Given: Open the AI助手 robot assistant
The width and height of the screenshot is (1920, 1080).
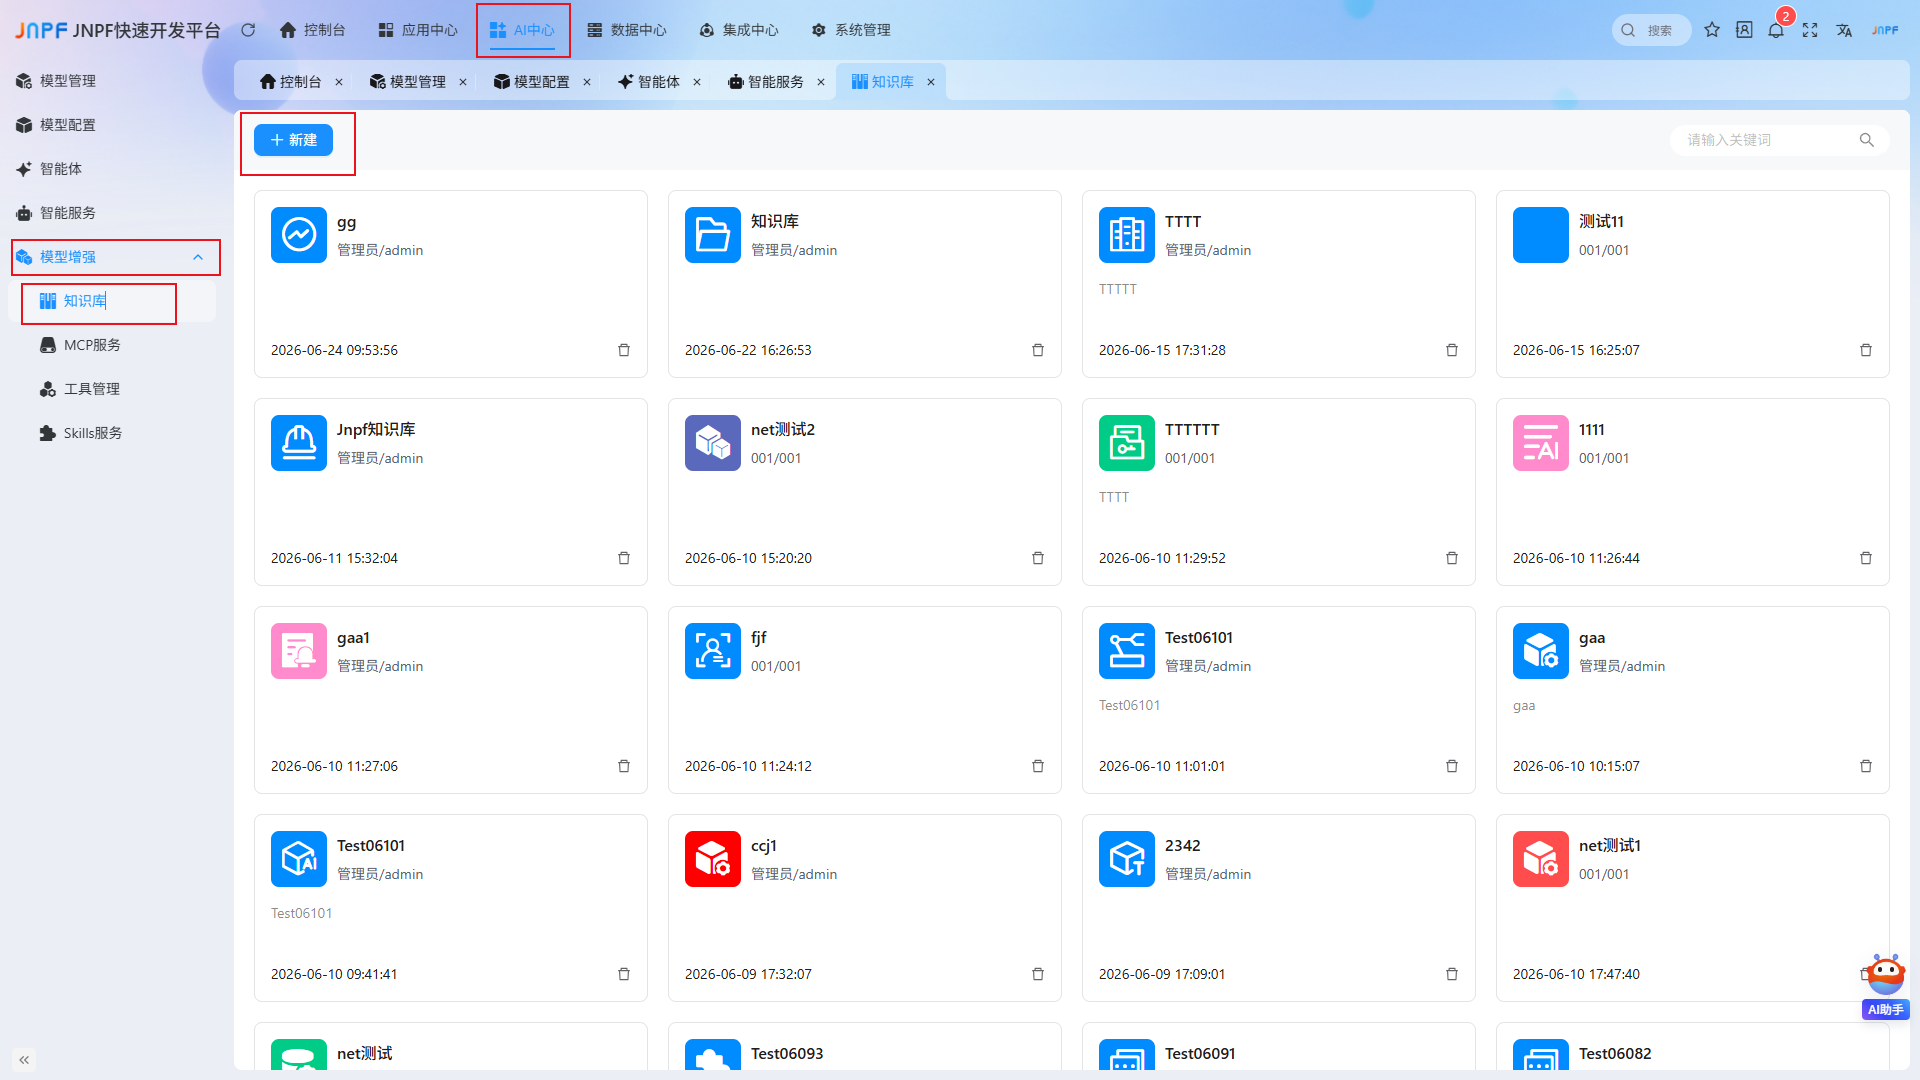Looking at the screenshot, I should click(1885, 986).
